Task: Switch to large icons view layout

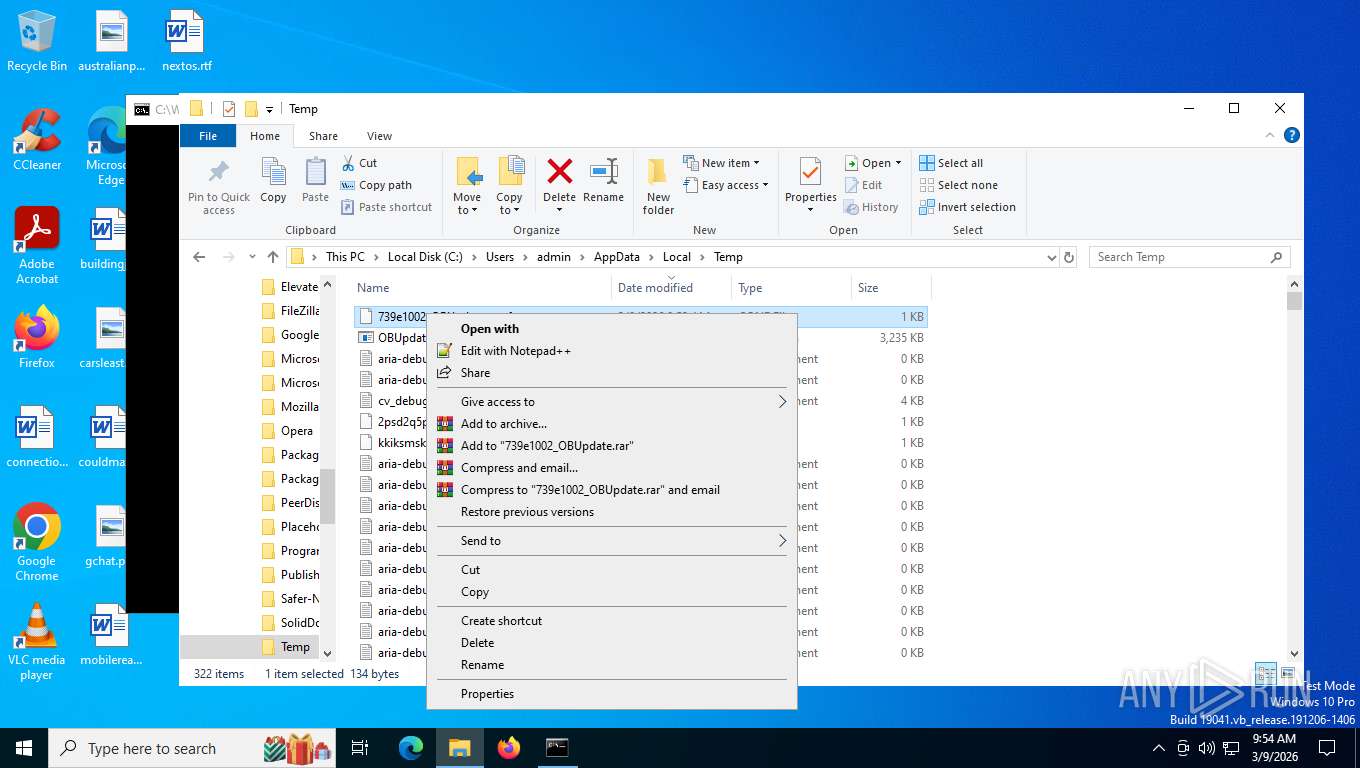Action: click(x=1287, y=674)
